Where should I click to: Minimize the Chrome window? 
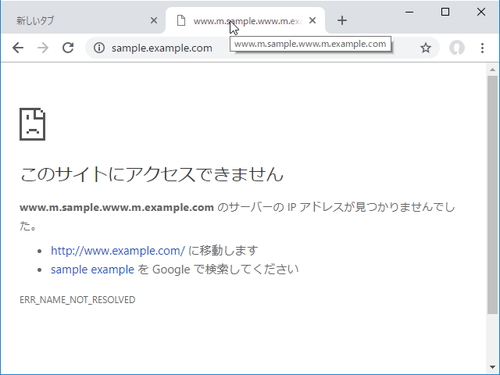(409, 12)
